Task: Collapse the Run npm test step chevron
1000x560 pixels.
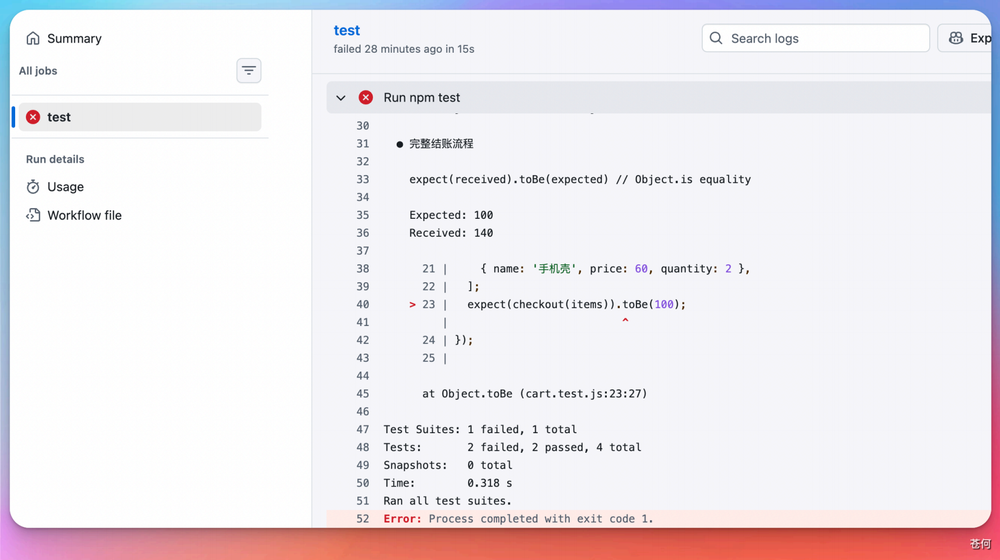Action: click(341, 98)
